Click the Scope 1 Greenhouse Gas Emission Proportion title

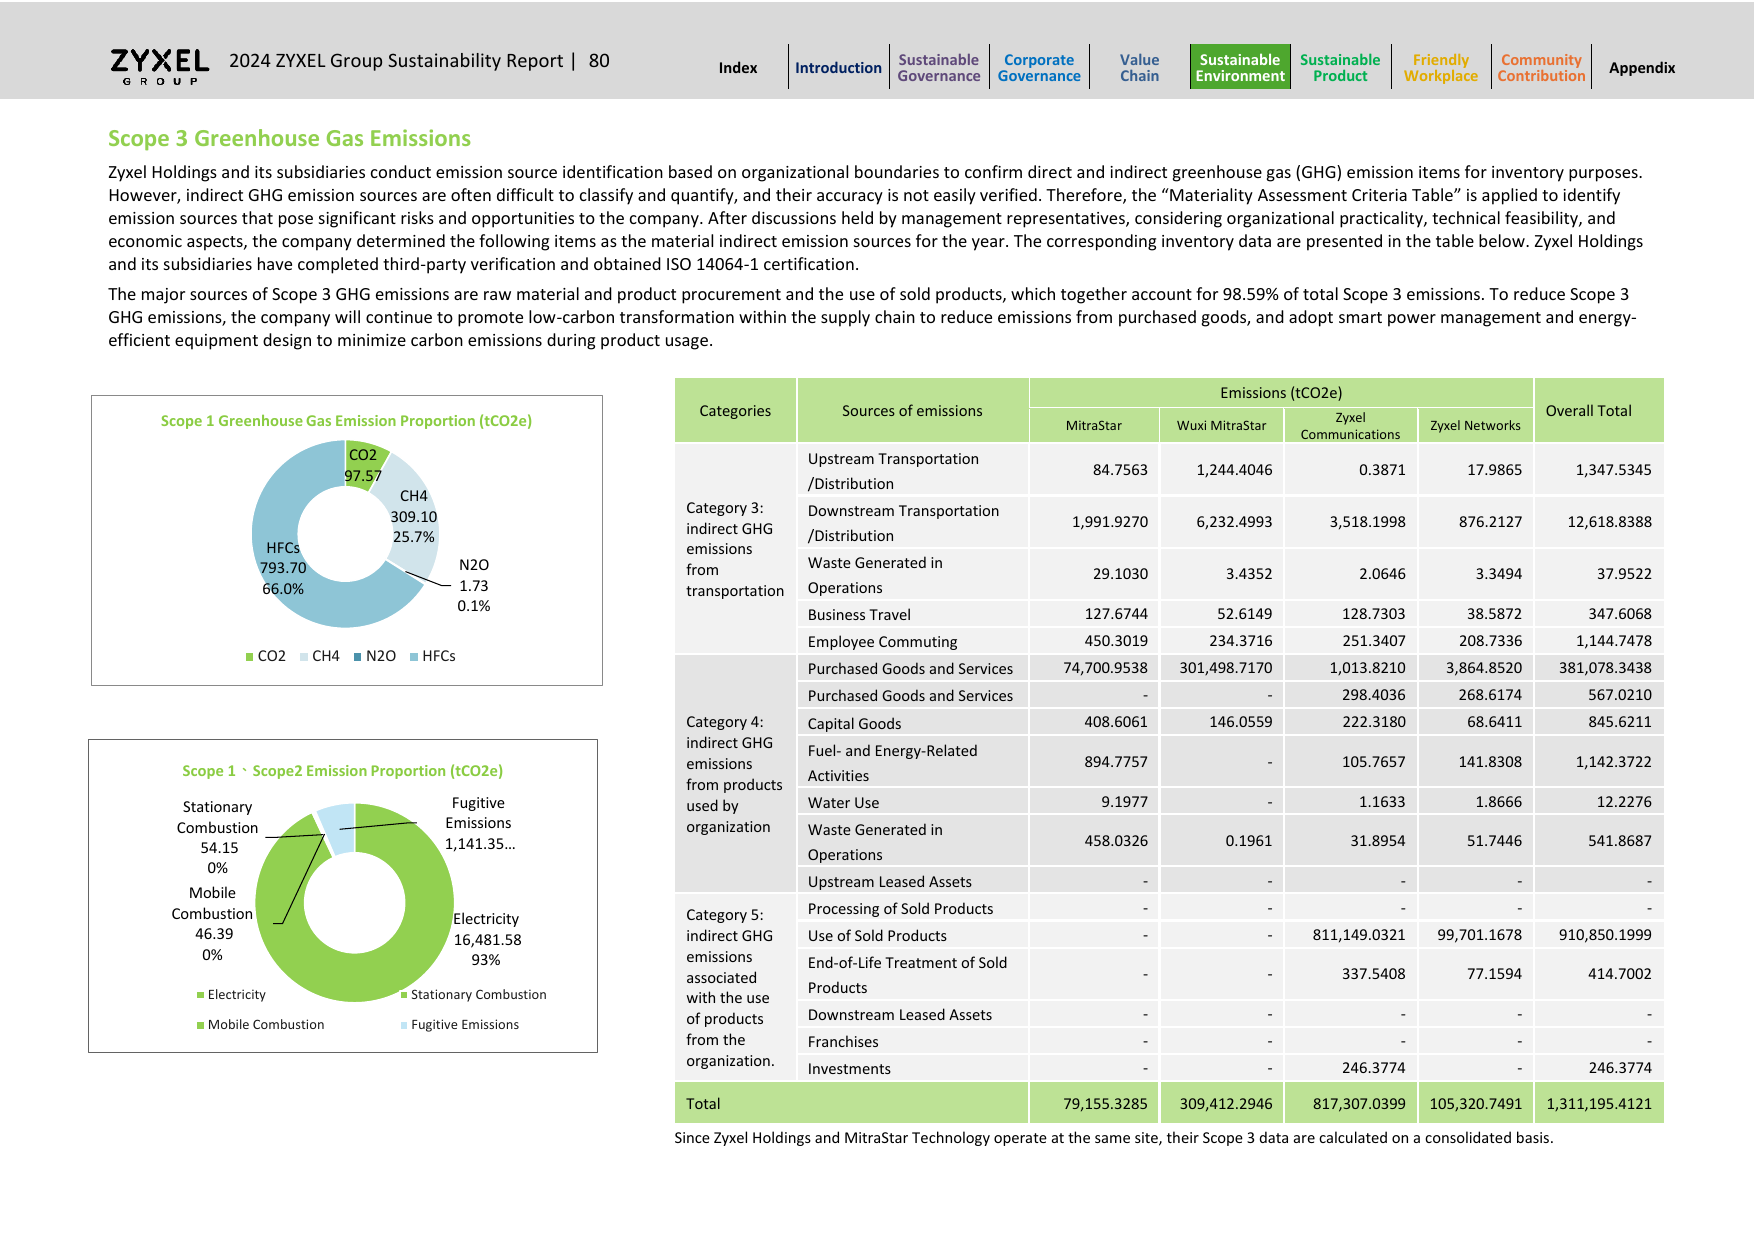346,421
